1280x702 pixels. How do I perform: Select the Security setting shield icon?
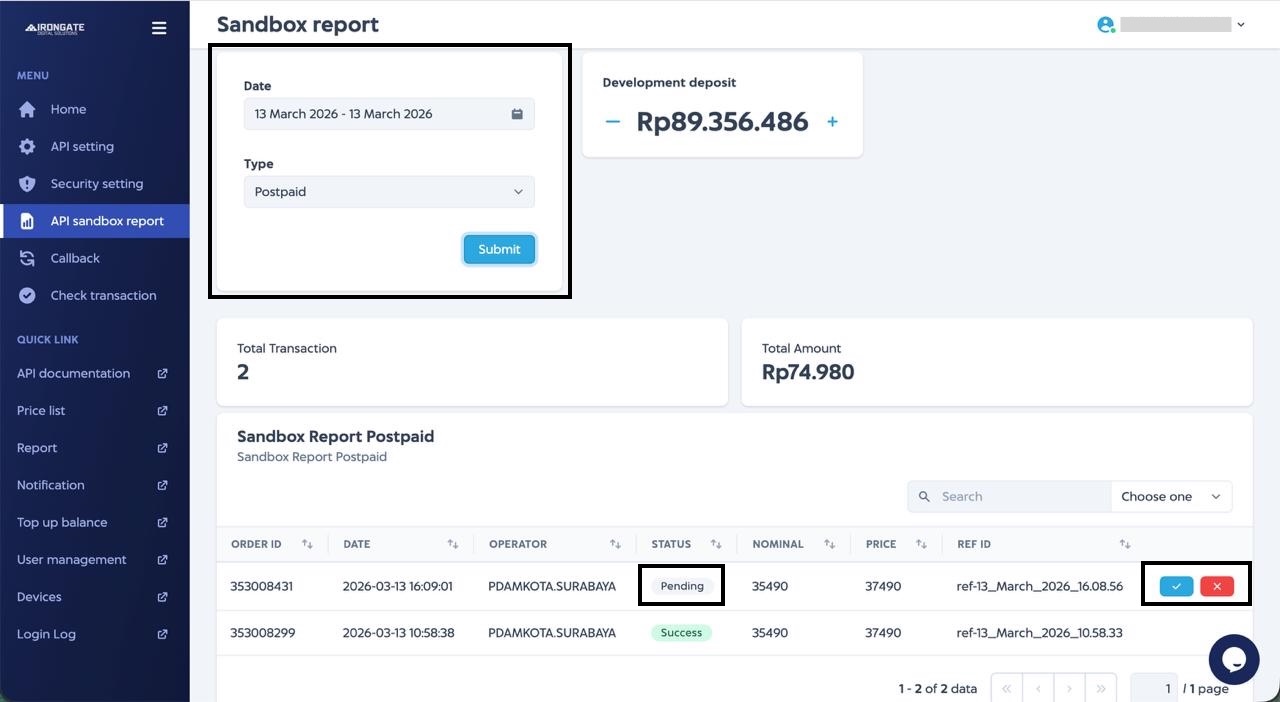[x=28, y=183]
